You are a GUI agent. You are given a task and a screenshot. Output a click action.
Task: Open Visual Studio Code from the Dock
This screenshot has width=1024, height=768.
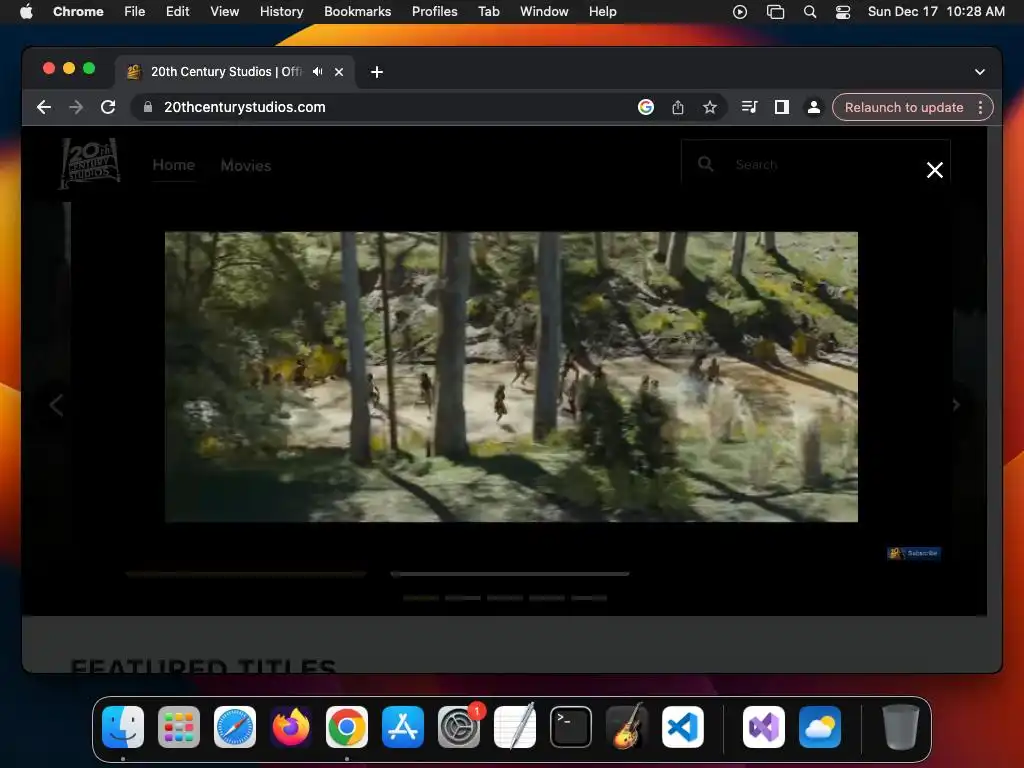(x=682, y=727)
